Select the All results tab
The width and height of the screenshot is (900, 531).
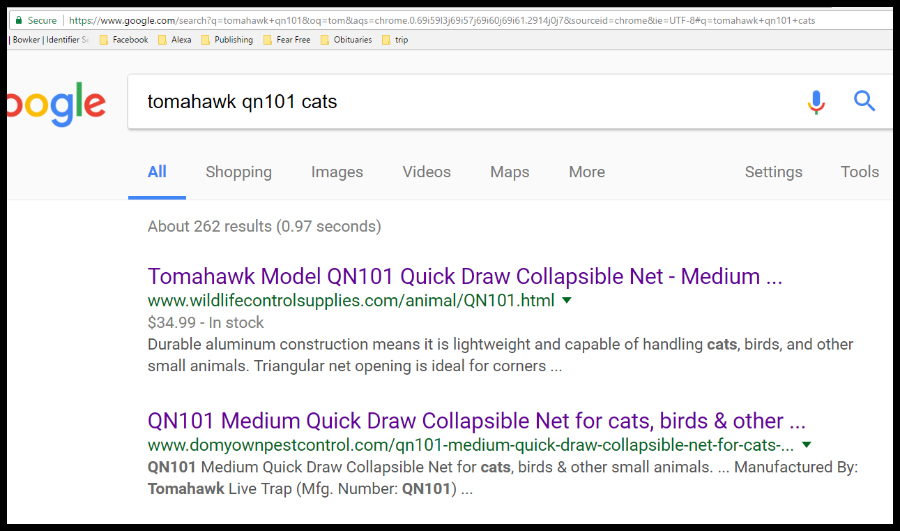tap(157, 172)
